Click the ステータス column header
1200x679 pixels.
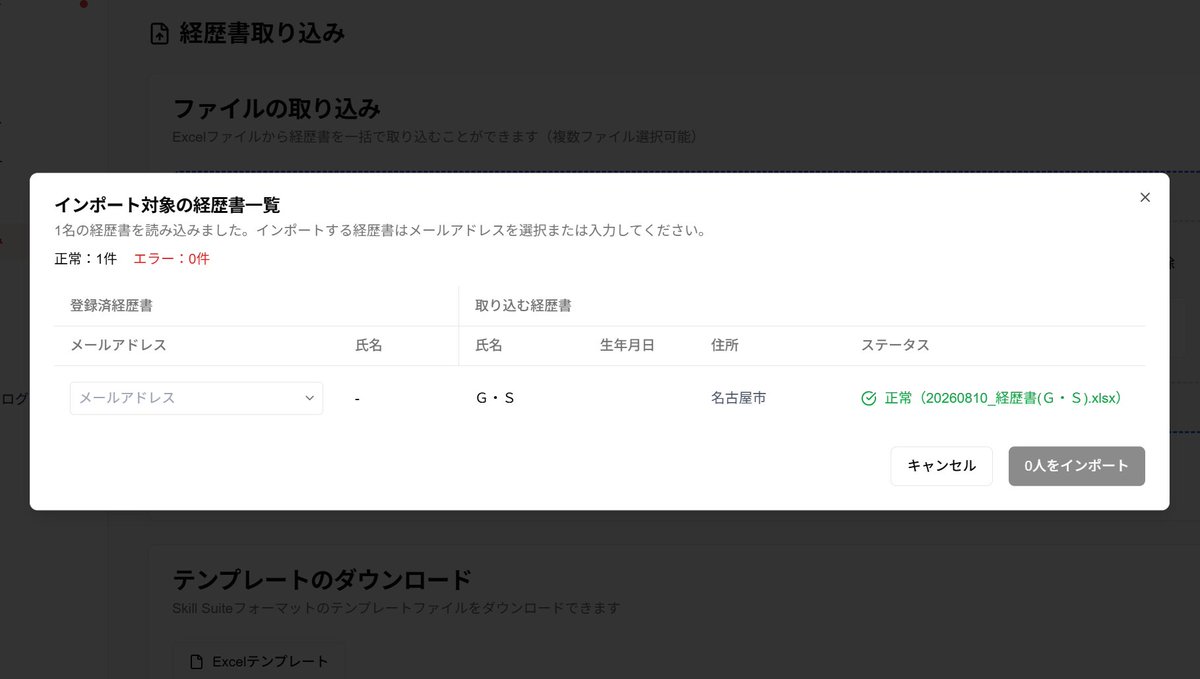pyautogui.click(x=895, y=345)
